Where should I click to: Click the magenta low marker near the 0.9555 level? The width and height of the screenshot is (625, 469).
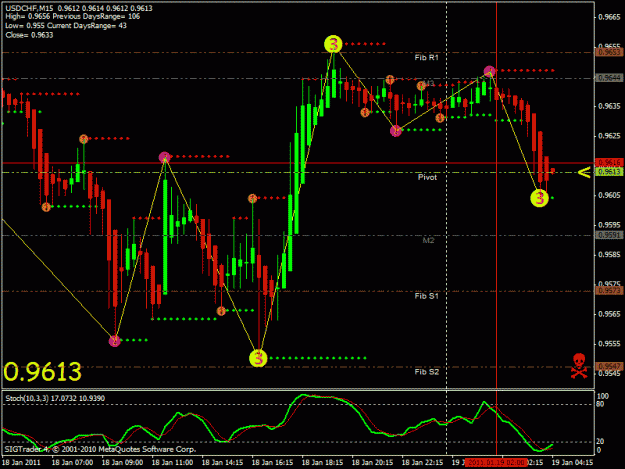(x=114, y=341)
